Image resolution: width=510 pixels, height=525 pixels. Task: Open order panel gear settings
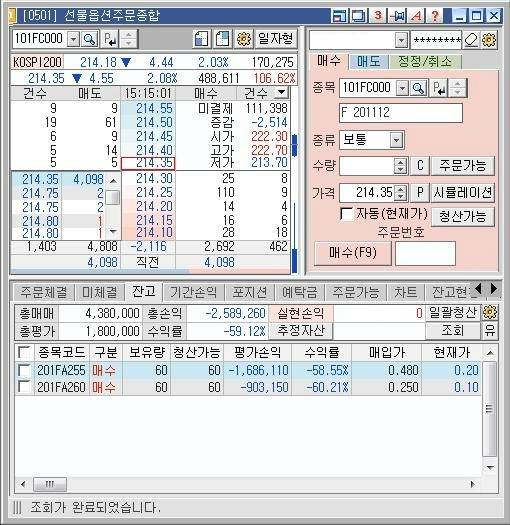point(489,41)
